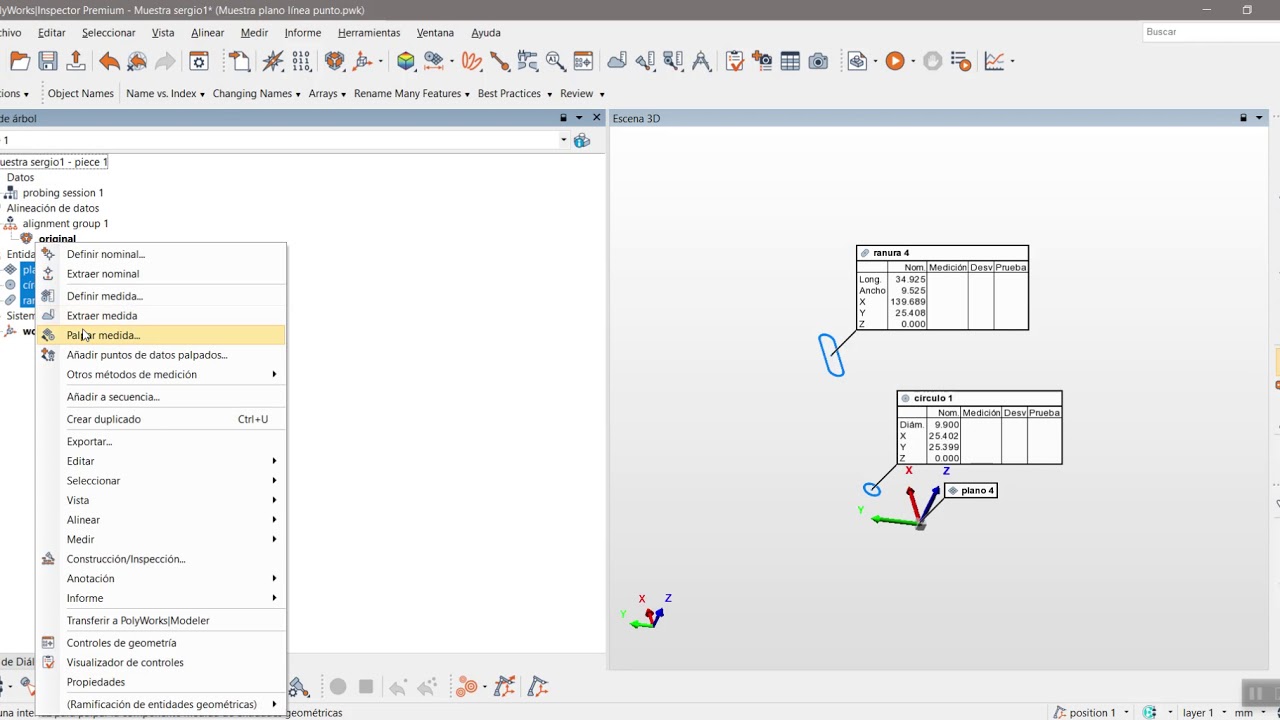
Task: Open the Vista menu in the menu bar
Action: 163,33
